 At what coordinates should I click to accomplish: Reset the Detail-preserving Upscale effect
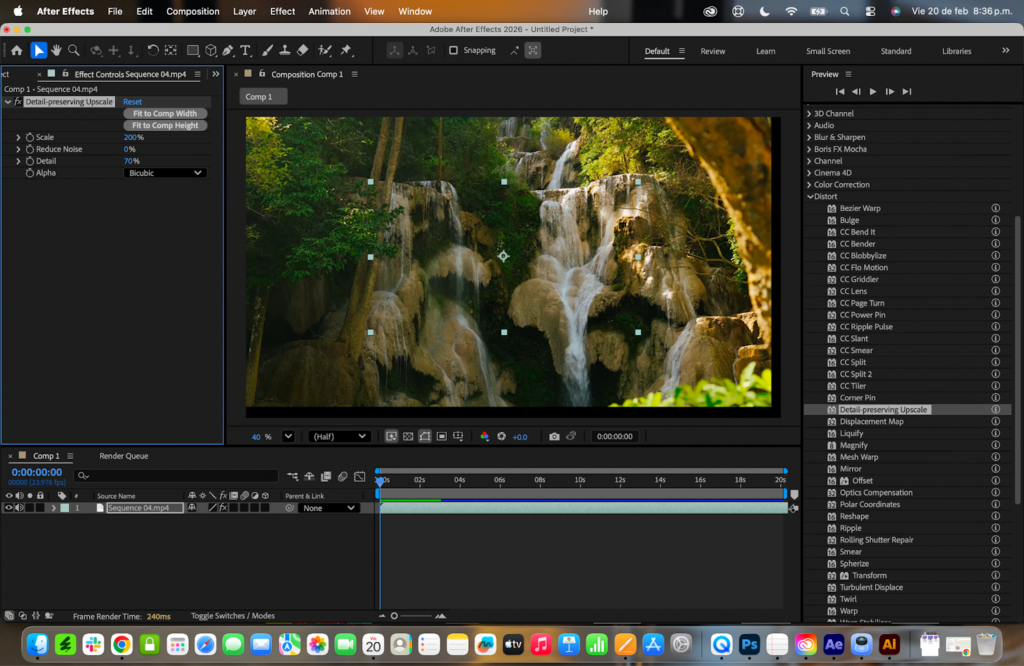pos(131,101)
